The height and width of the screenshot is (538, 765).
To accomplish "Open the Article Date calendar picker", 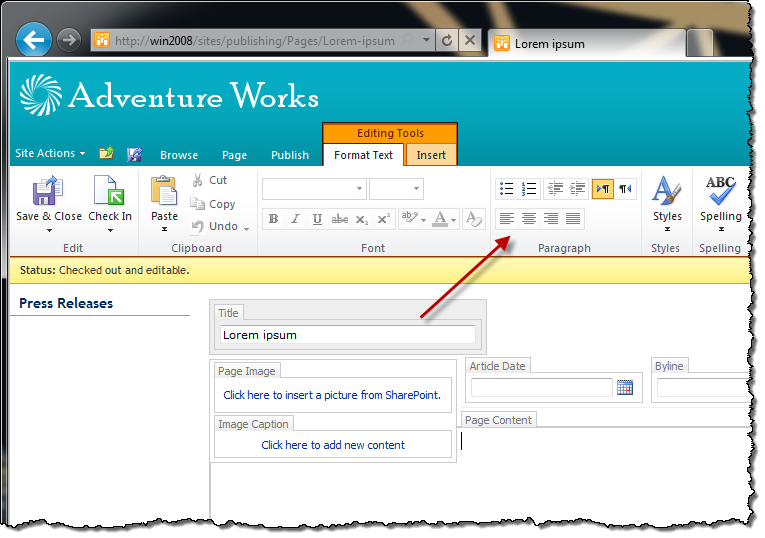I will point(624,388).
